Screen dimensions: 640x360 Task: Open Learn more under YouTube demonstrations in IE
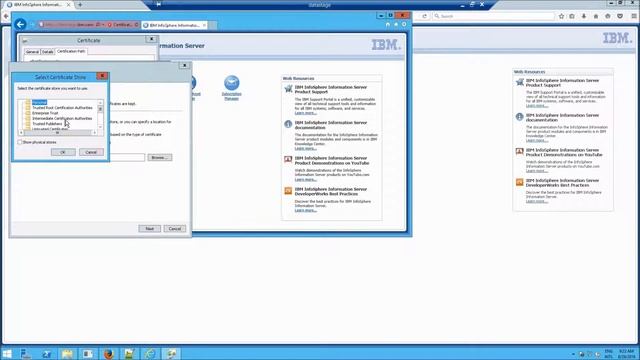pos(305,180)
